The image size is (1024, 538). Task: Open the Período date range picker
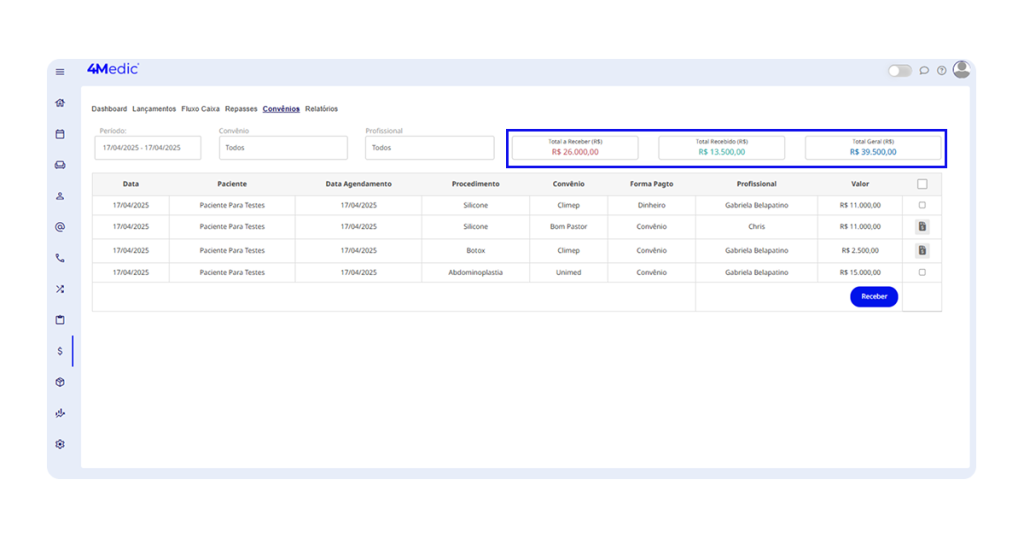[148, 148]
